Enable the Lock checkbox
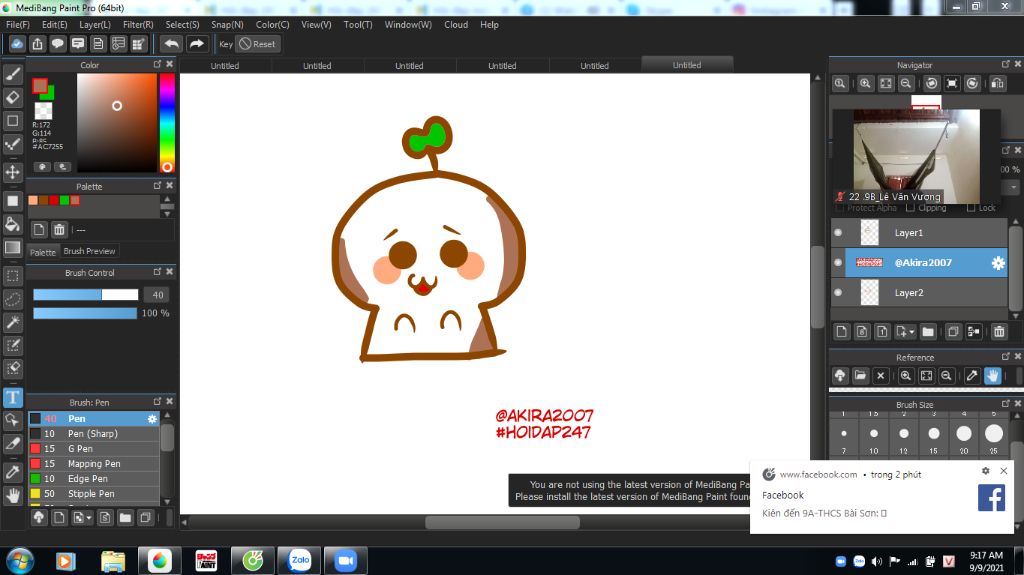Screen dimensions: 1024x575 tap(971, 208)
